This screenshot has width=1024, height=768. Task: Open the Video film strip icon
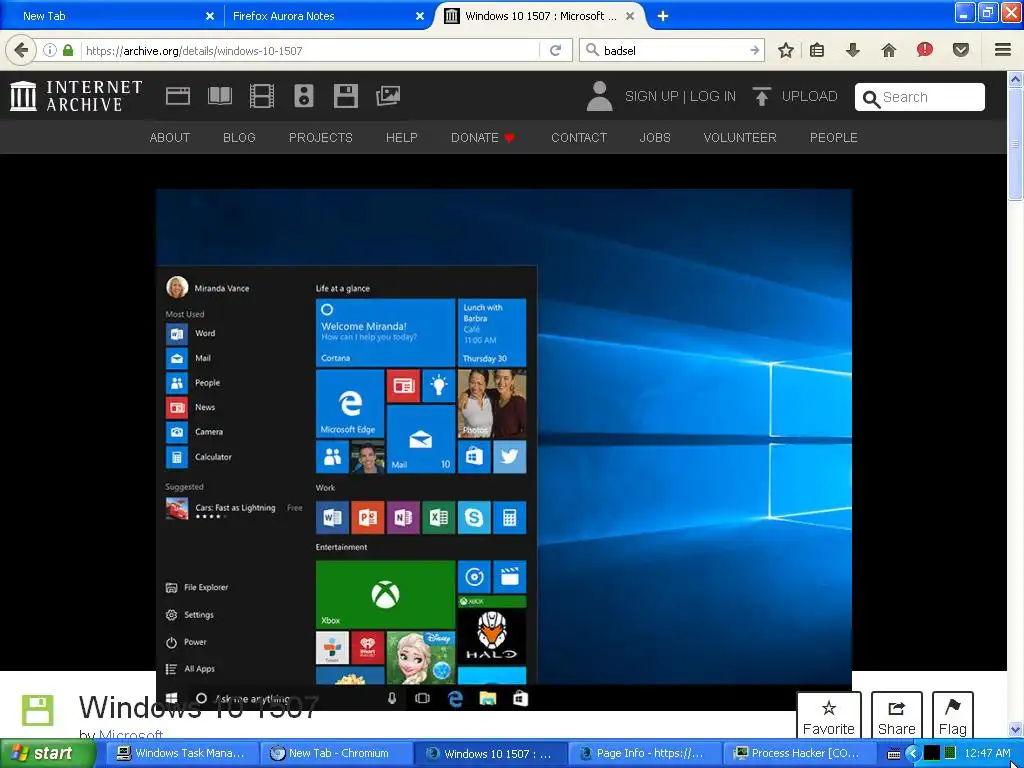(261, 96)
